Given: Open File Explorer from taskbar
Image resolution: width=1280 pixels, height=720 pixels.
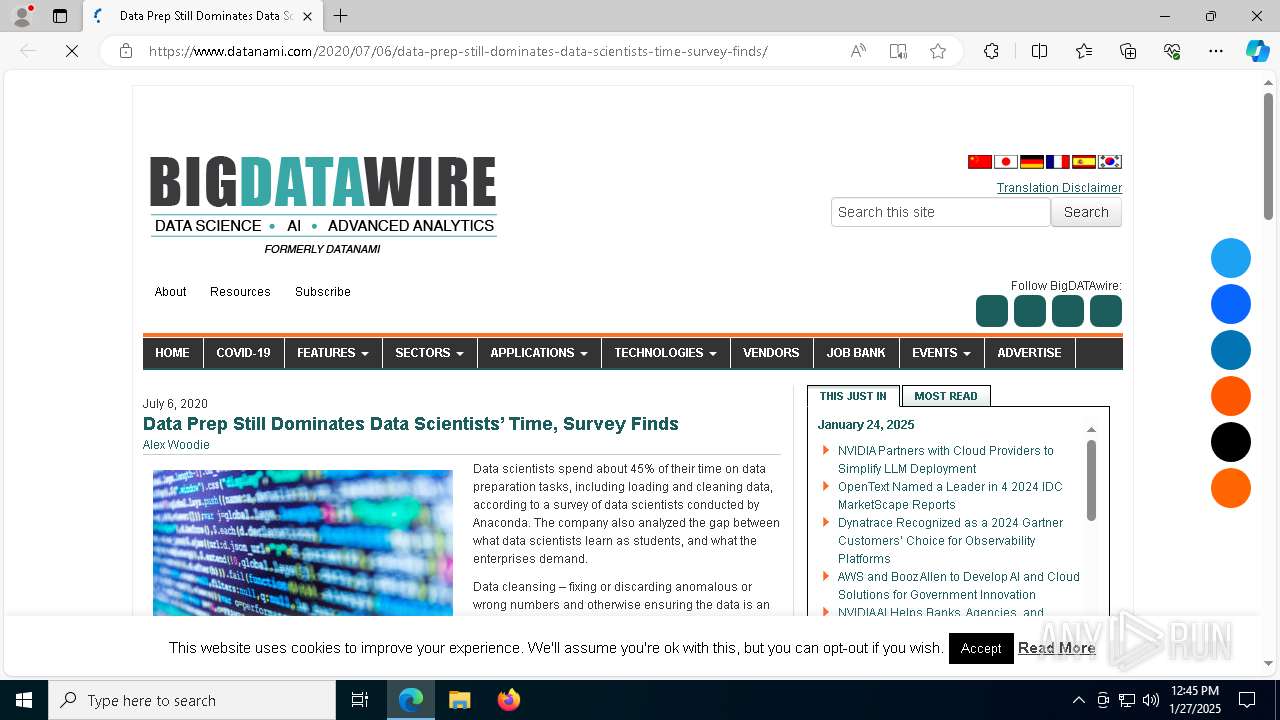Looking at the screenshot, I should pos(459,700).
